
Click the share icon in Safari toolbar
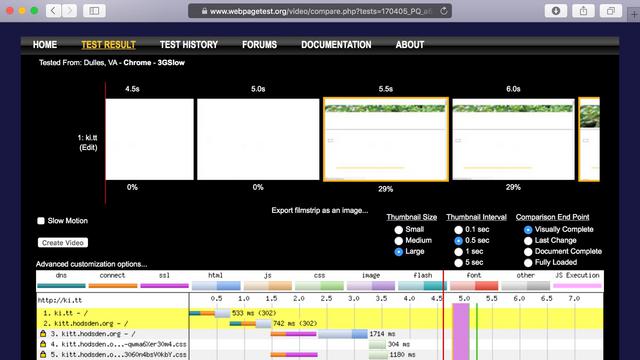583,11
